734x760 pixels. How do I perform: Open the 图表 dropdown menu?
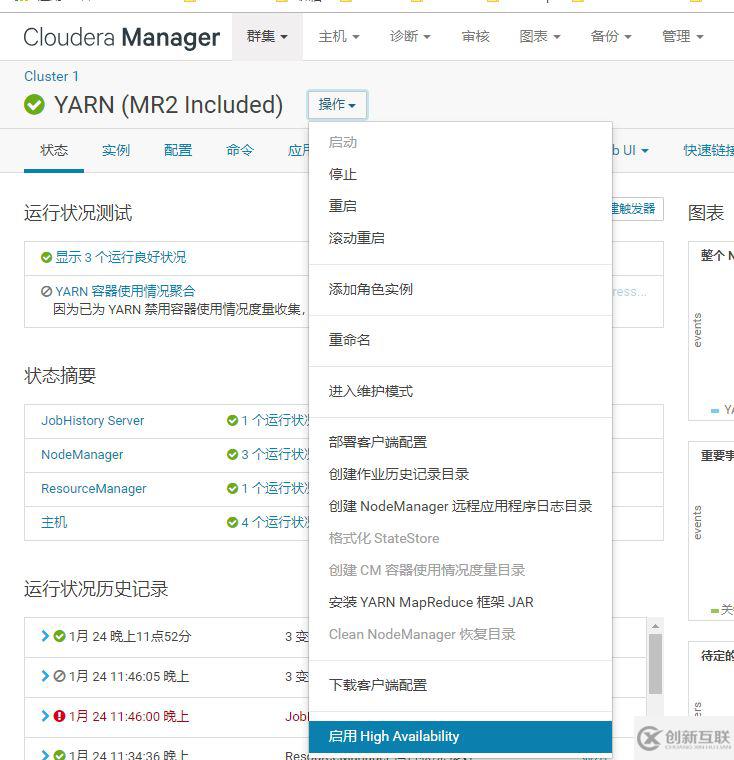(x=540, y=36)
